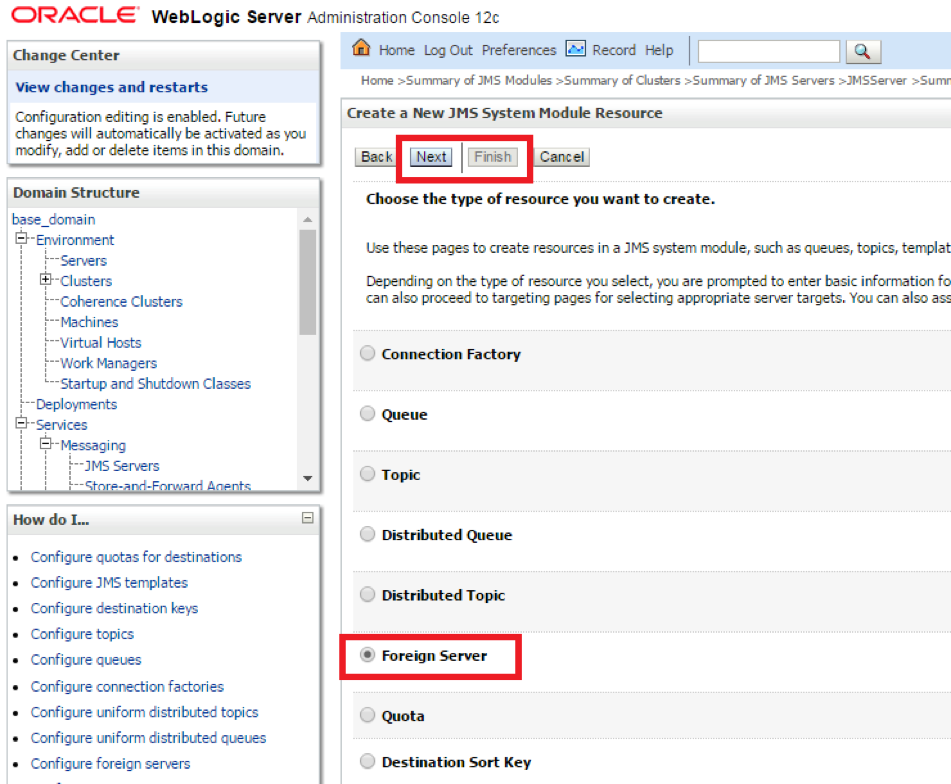Click the magnifying glass search button
The height and width of the screenshot is (784, 951).
pos(862,51)
